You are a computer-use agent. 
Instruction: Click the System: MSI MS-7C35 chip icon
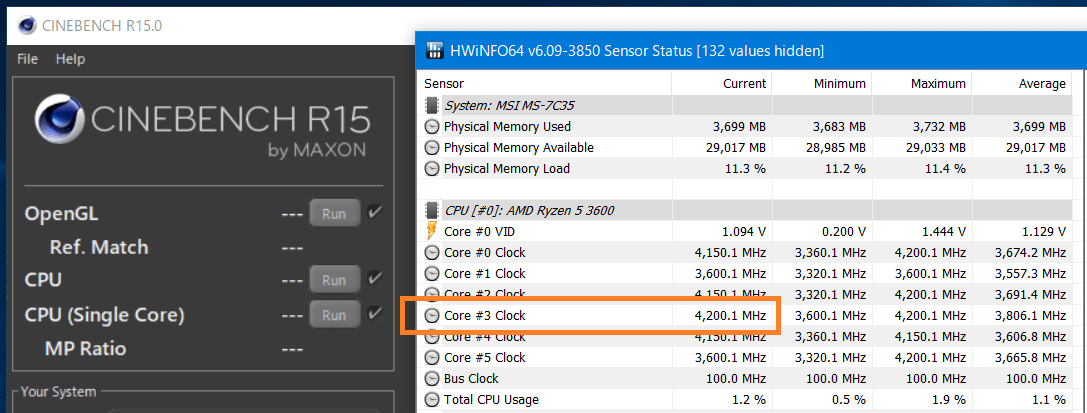432,105
